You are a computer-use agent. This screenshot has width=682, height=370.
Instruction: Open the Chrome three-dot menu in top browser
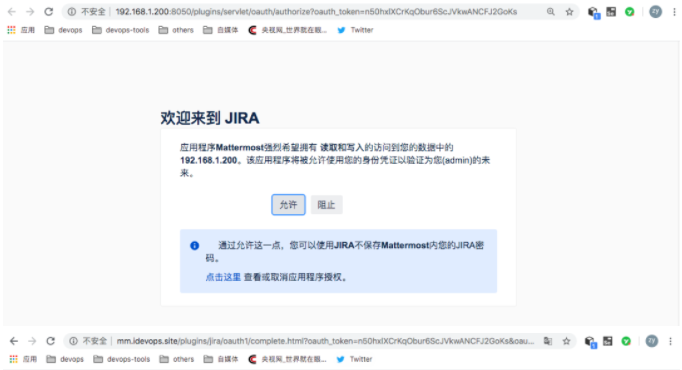click(674, 12)
